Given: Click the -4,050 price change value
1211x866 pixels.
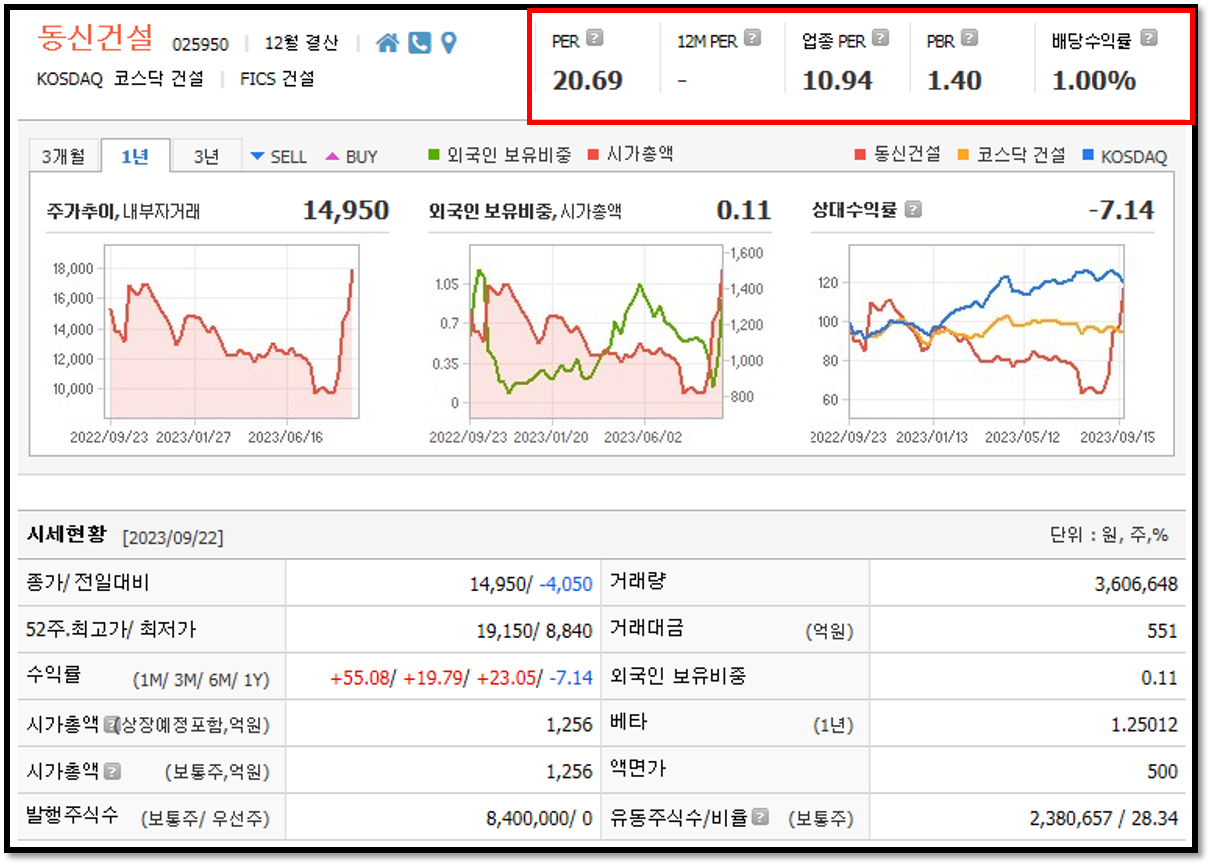Looking at the screenshot, I should (x=566, y=584).
